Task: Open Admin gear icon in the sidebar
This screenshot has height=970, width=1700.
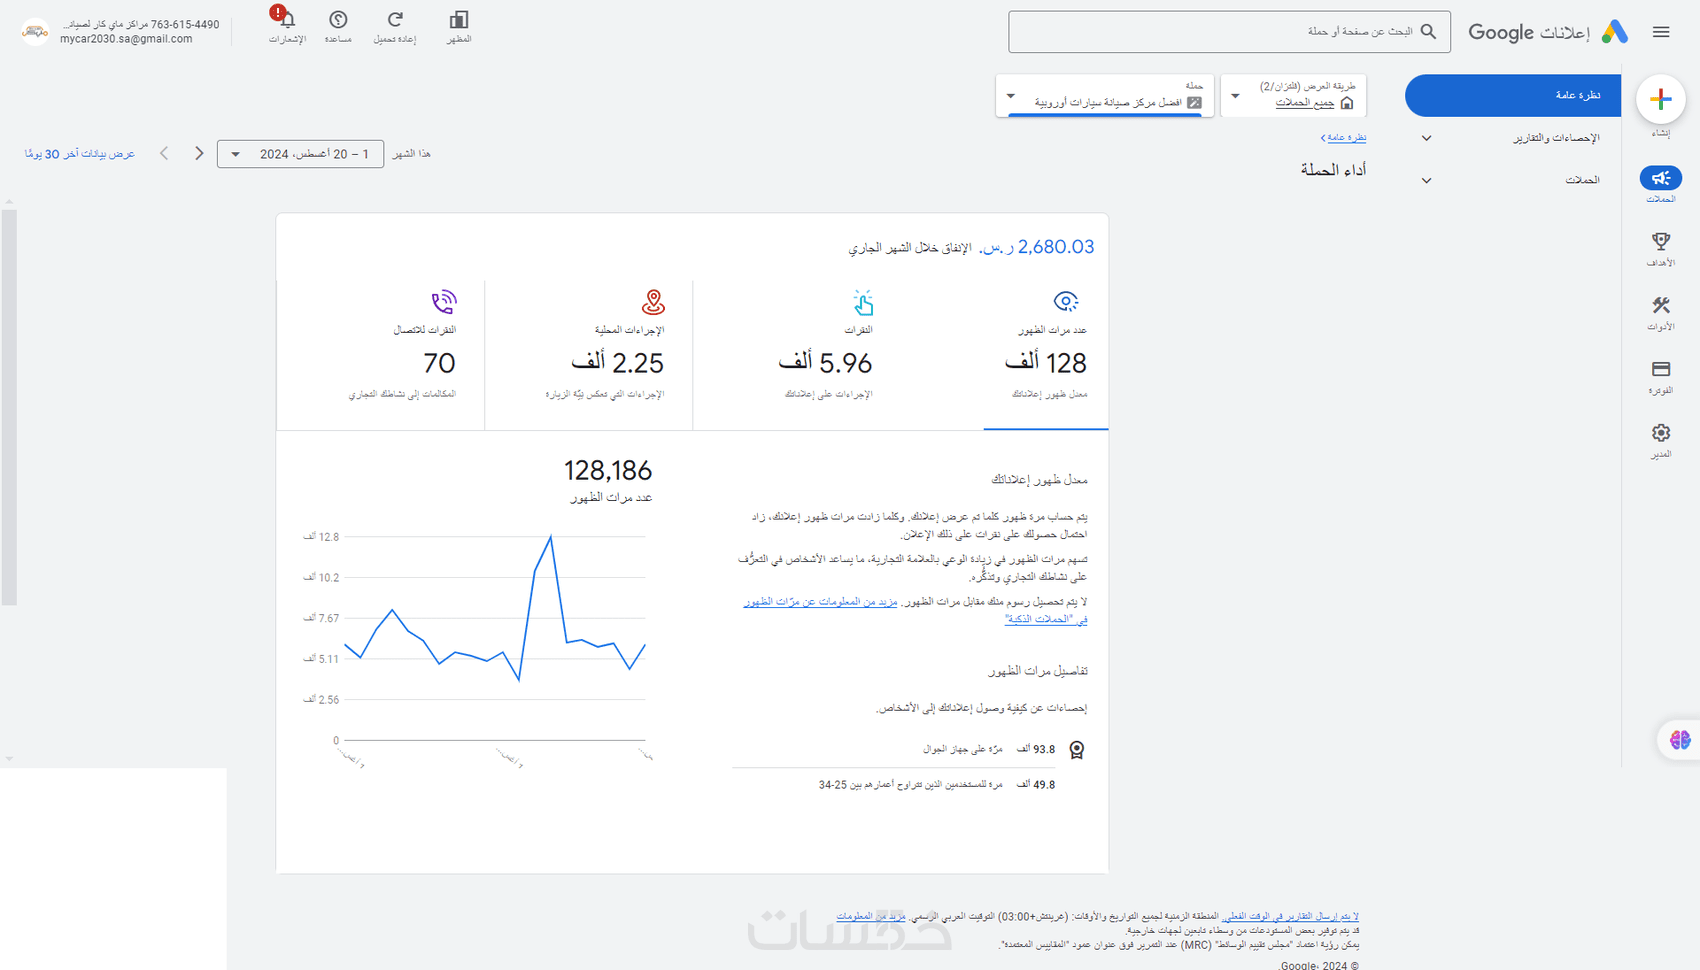Action: coord(1660,433)
